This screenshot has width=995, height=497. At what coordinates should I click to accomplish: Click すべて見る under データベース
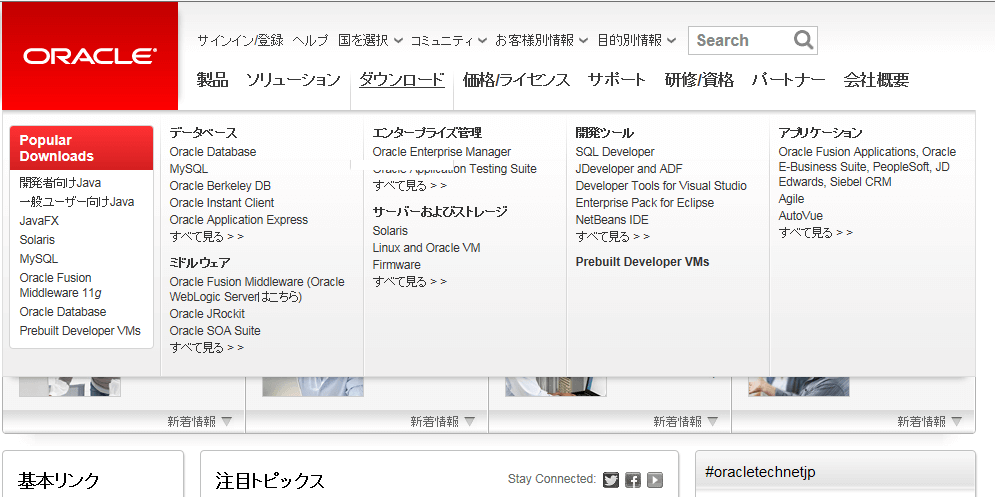pyautogui.click(x=207, y=236)
